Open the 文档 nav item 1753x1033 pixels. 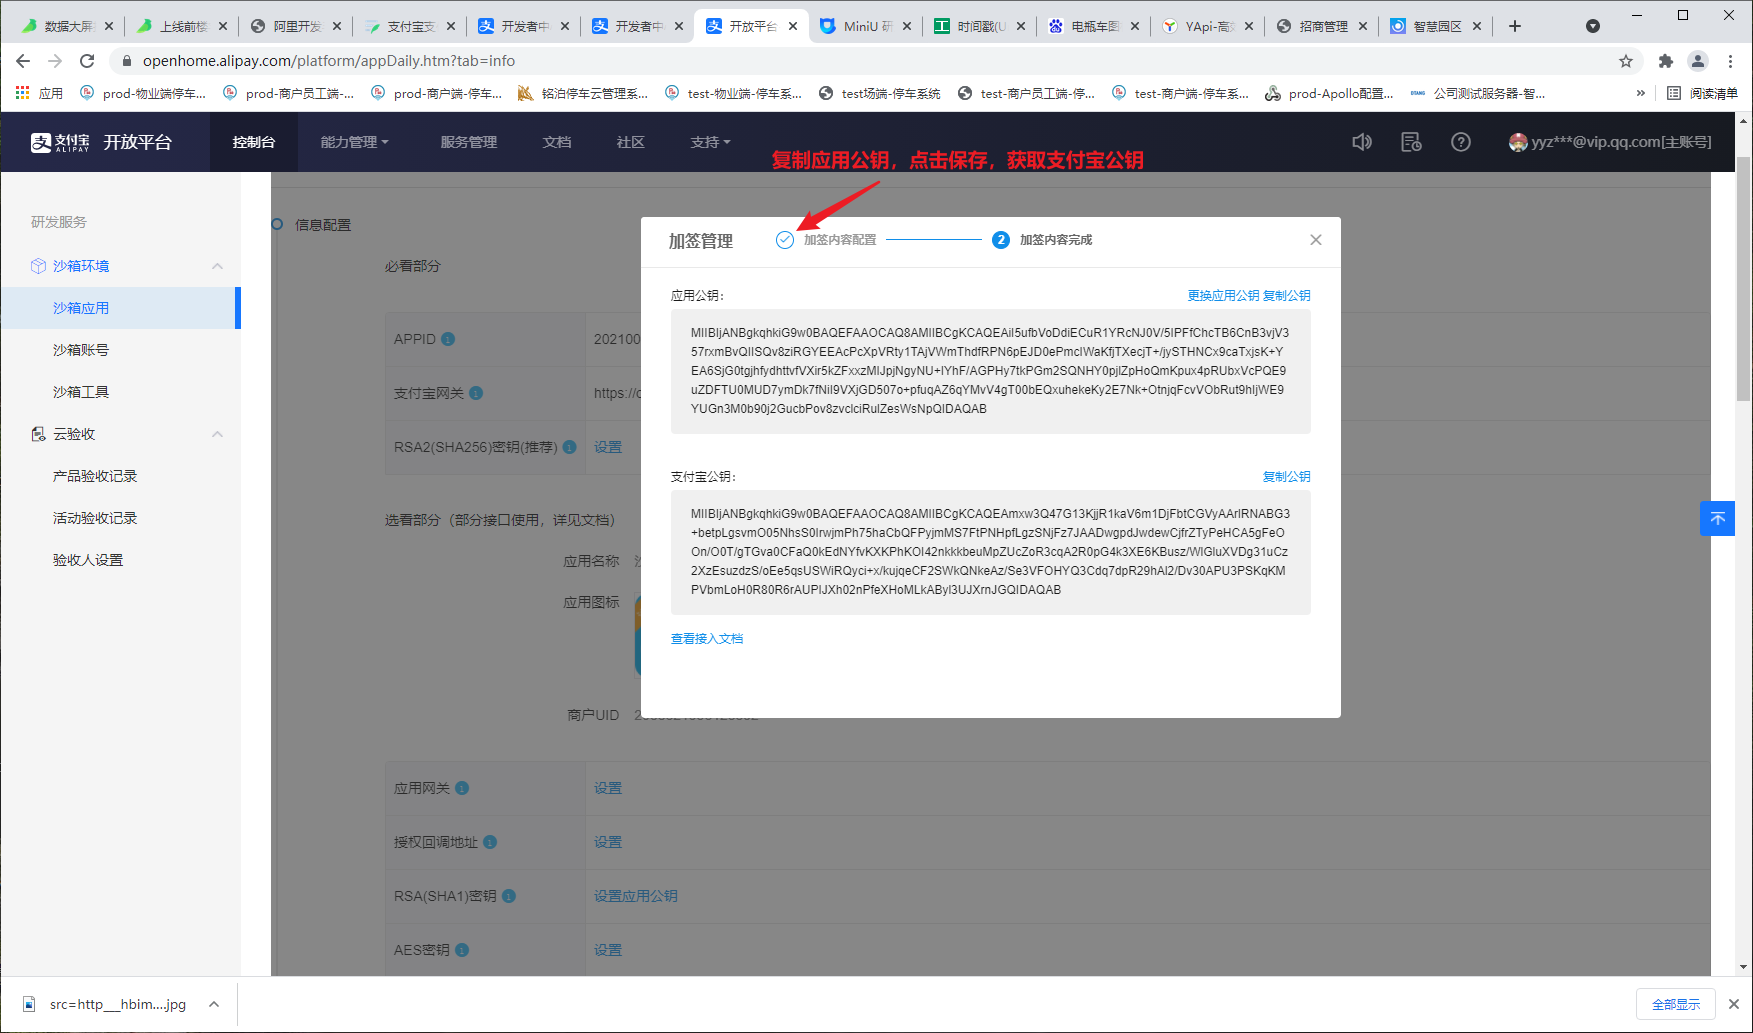[557, 142]
